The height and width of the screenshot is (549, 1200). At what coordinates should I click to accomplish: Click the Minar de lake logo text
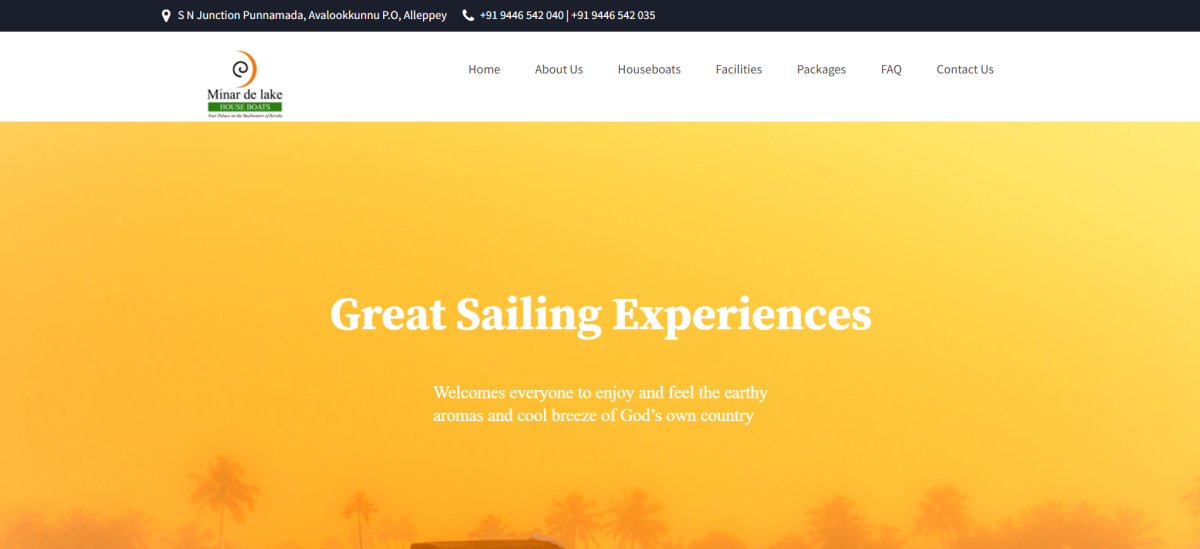pyautogui.click(x=245, y=95)
